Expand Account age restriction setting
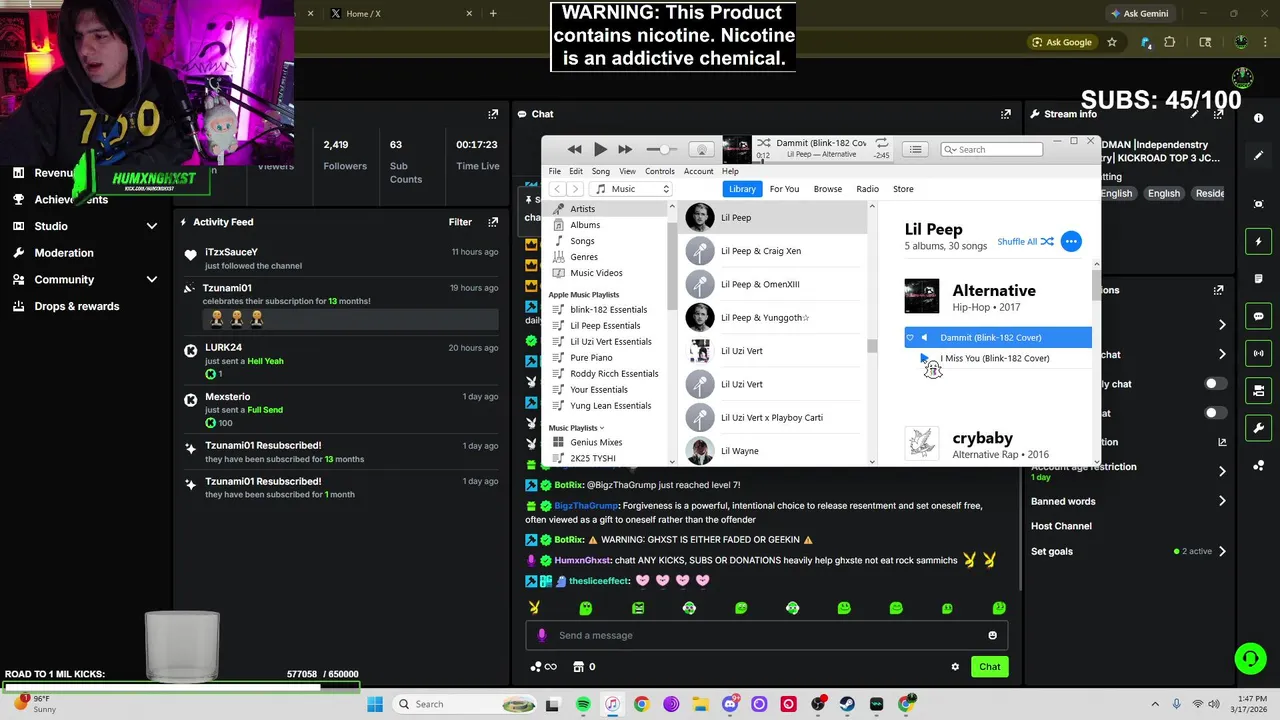The height and width of the screenshot is (720, 1280). pyautogui.click(x=1222, y=471)
